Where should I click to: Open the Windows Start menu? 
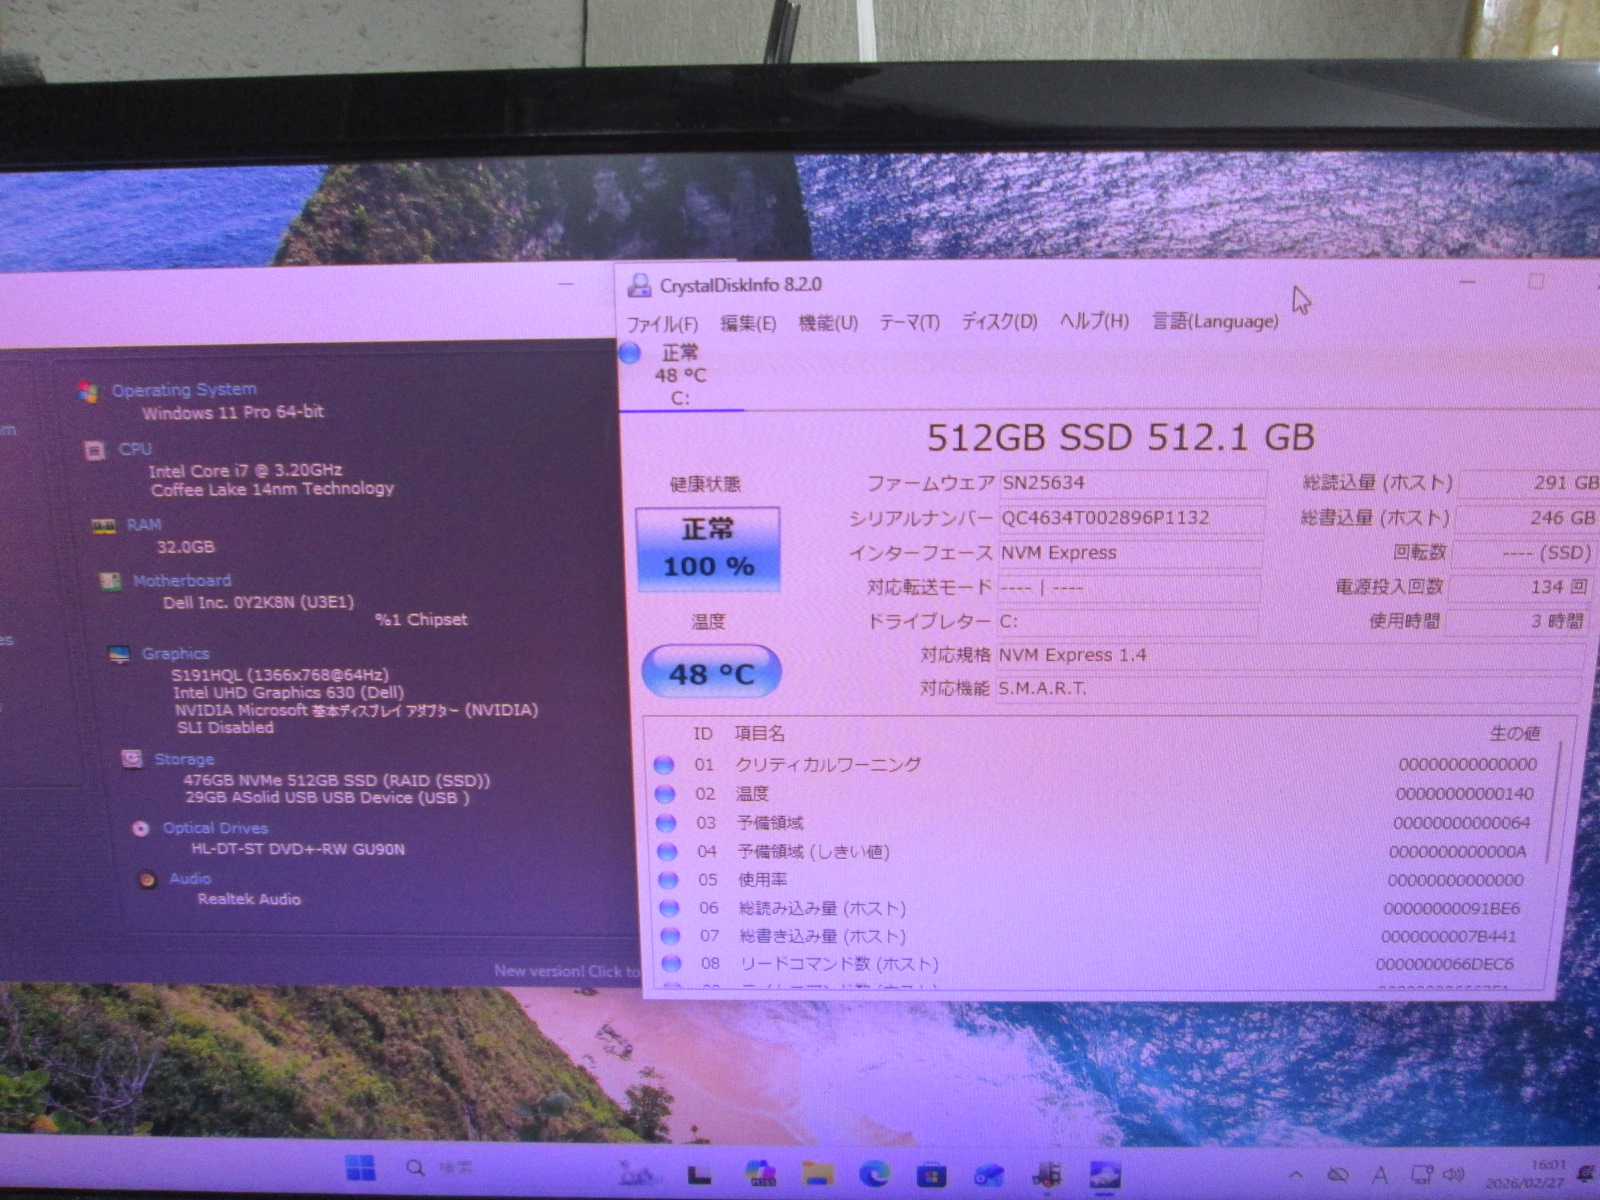click(x=360, y=1168)
